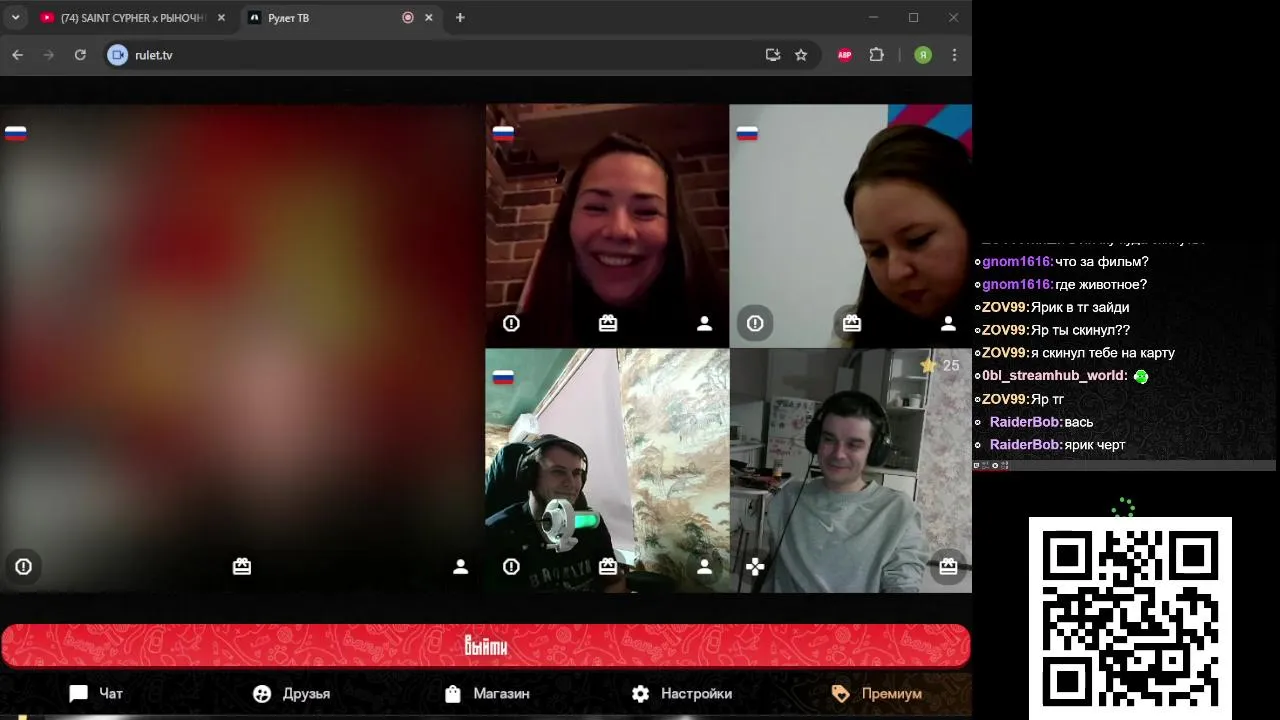The width and height of the screenshot is (1280, 720).
Task: Send a gift in the top-right video tile
Action: (x=852, y=323)
